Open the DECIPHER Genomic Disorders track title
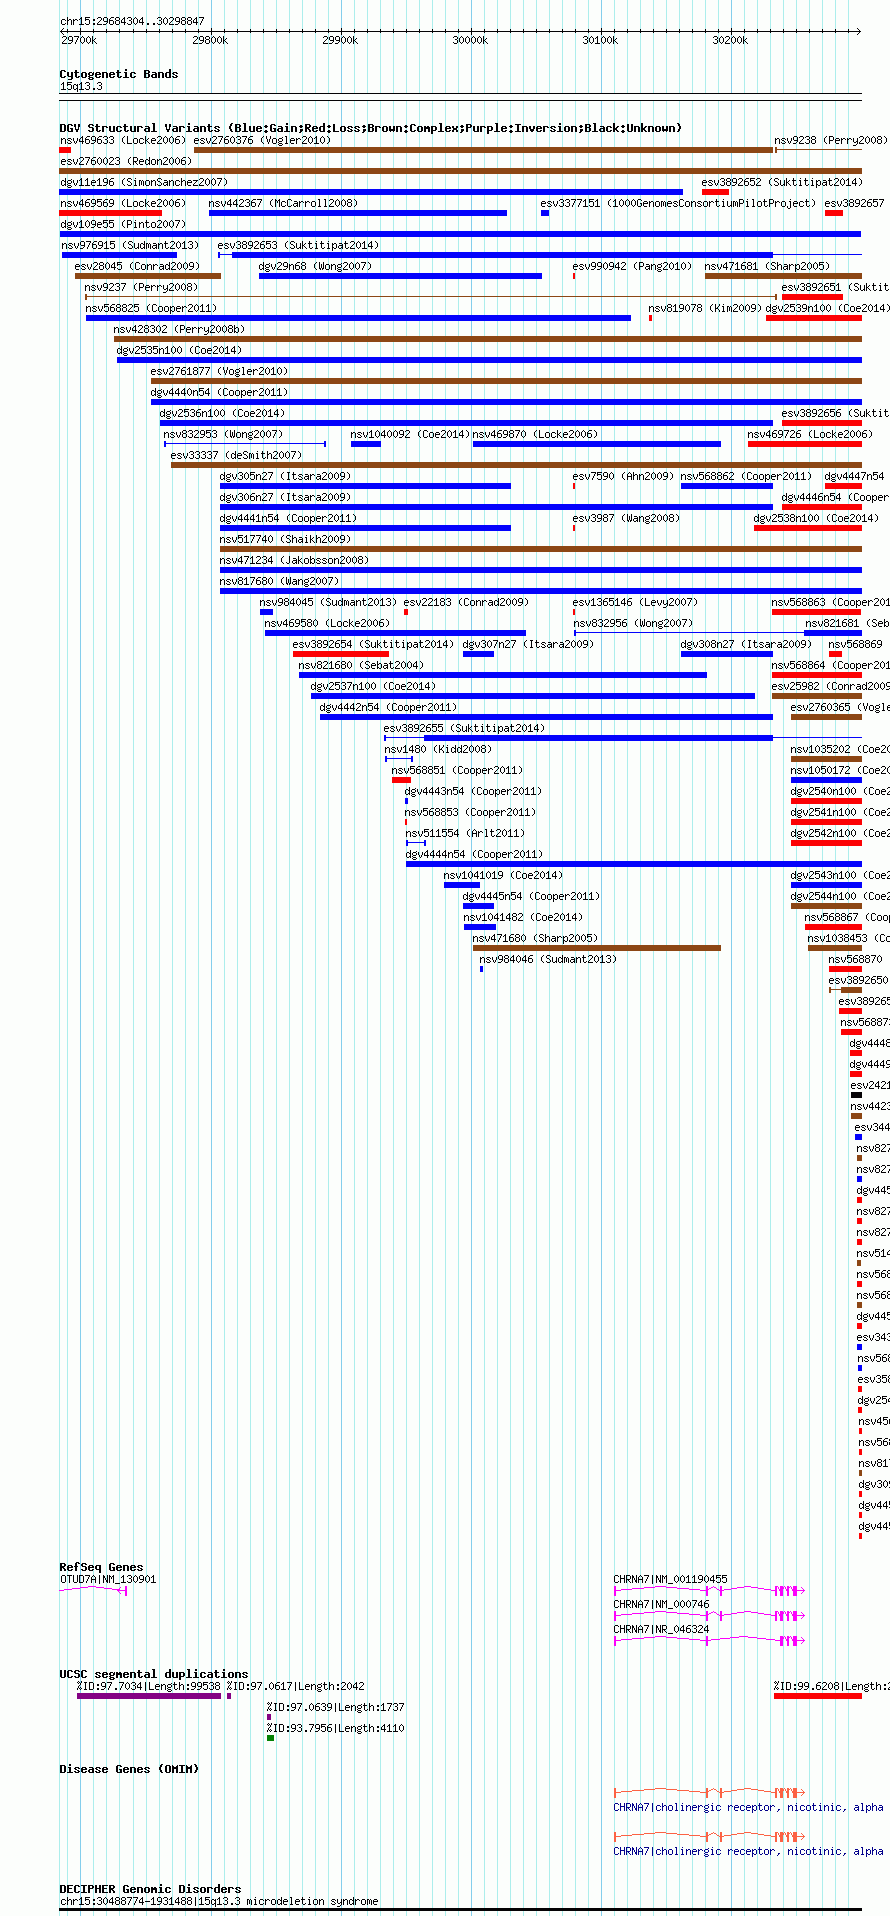The width and height of the screenshot is (890, 1916). point(150,1889)
